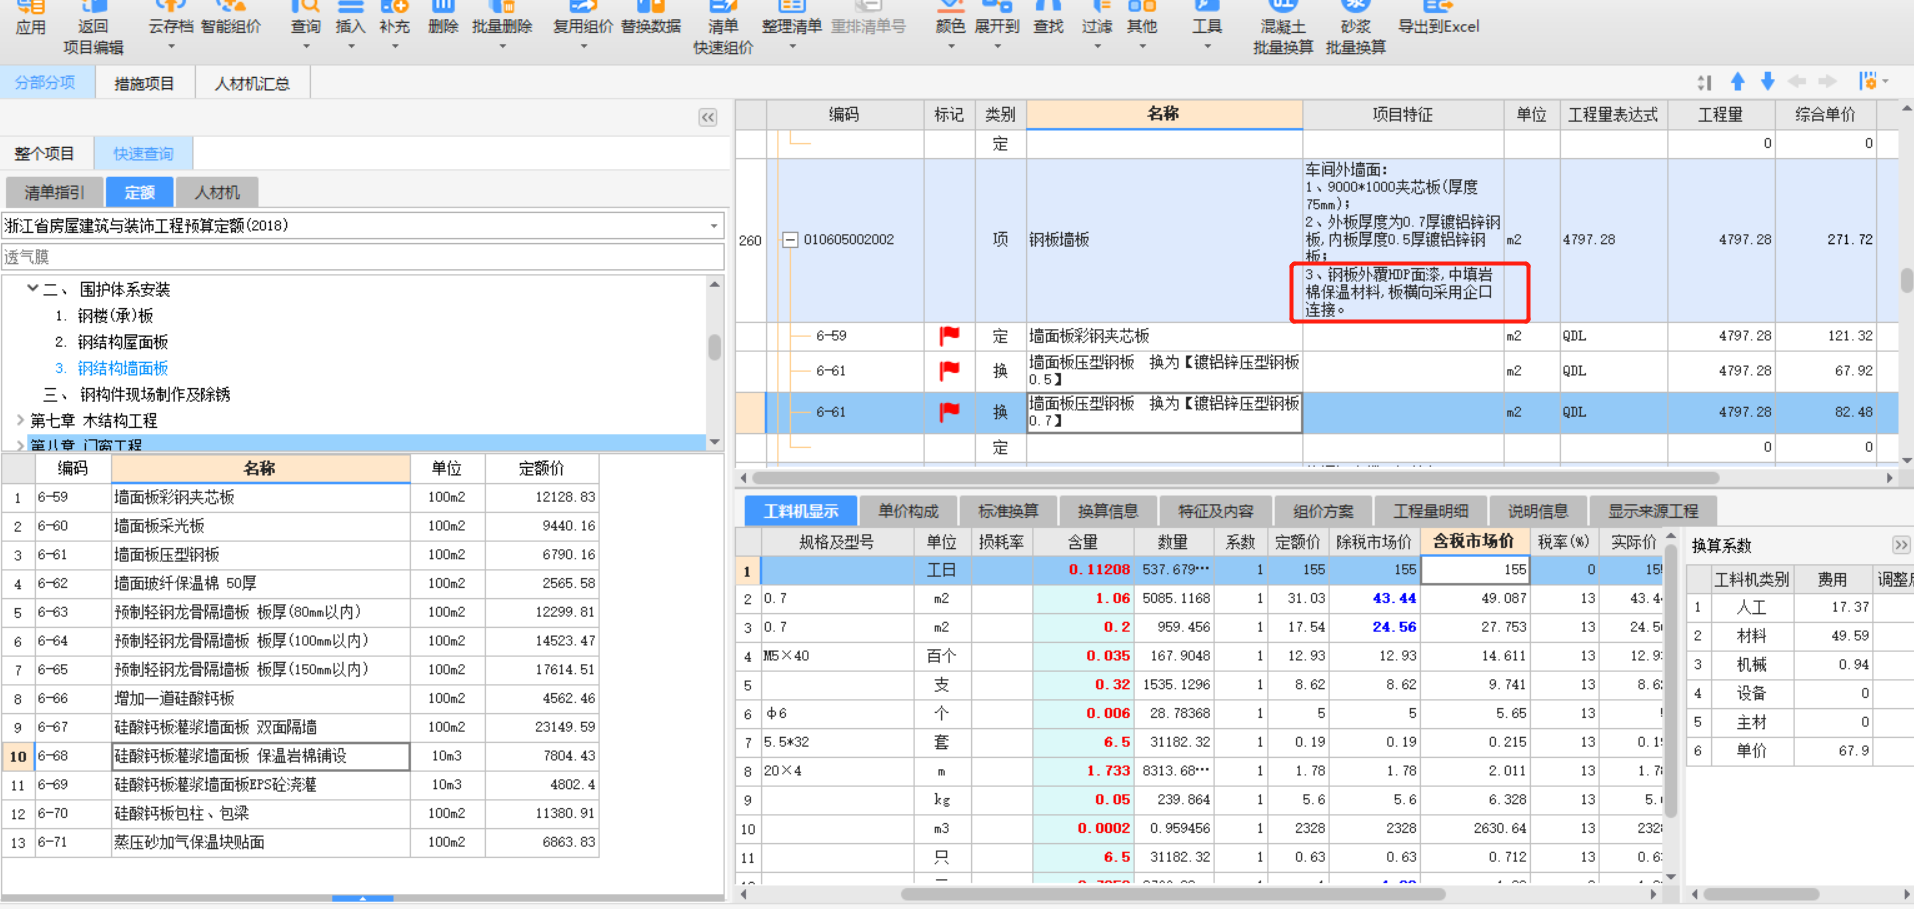Open the 其他 toolbar dropdown

tap(1142, 46)
